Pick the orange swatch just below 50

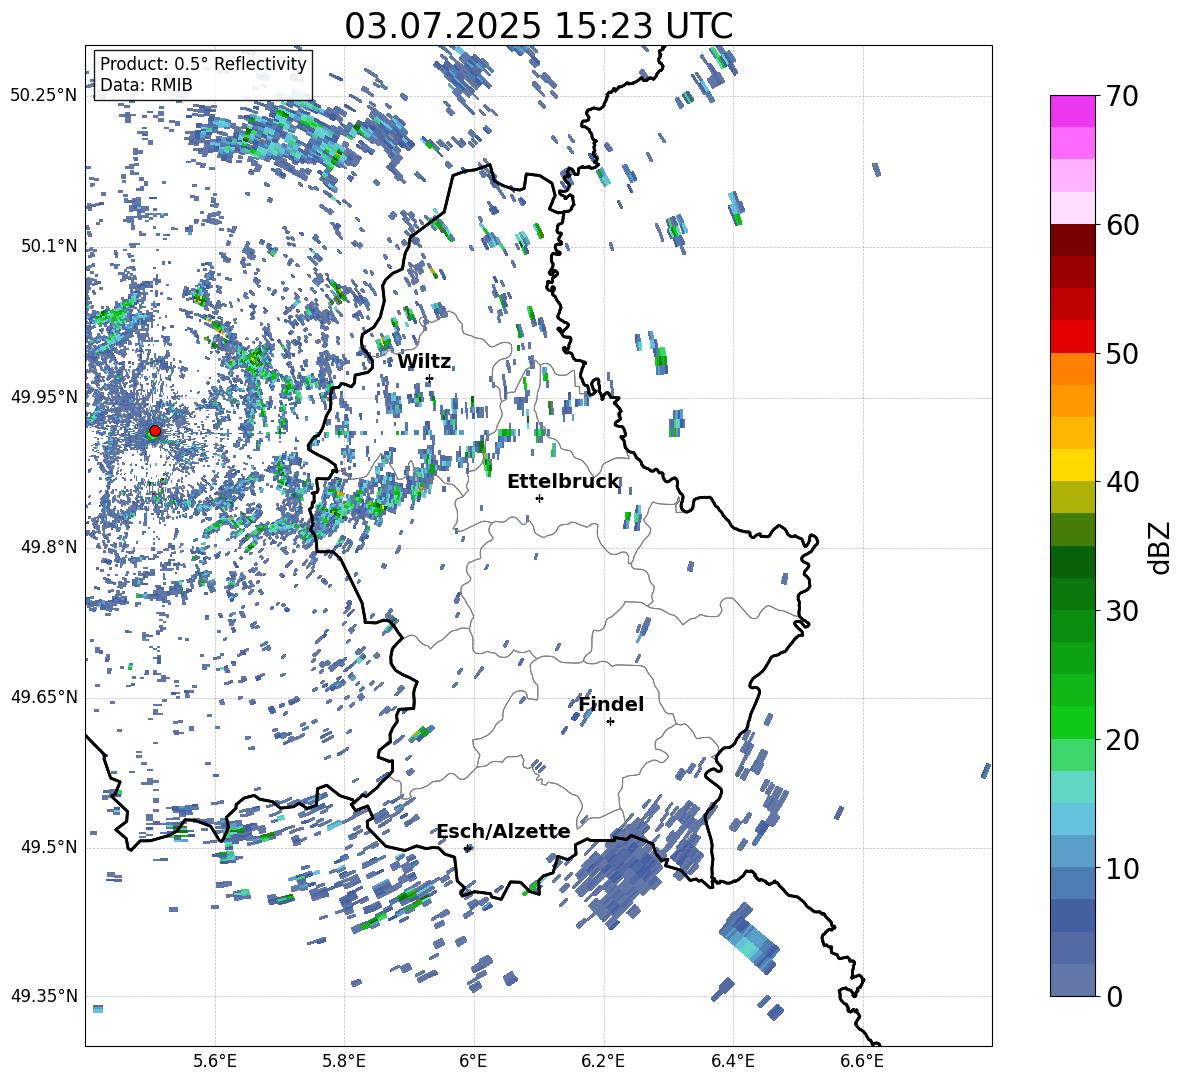1072,369
